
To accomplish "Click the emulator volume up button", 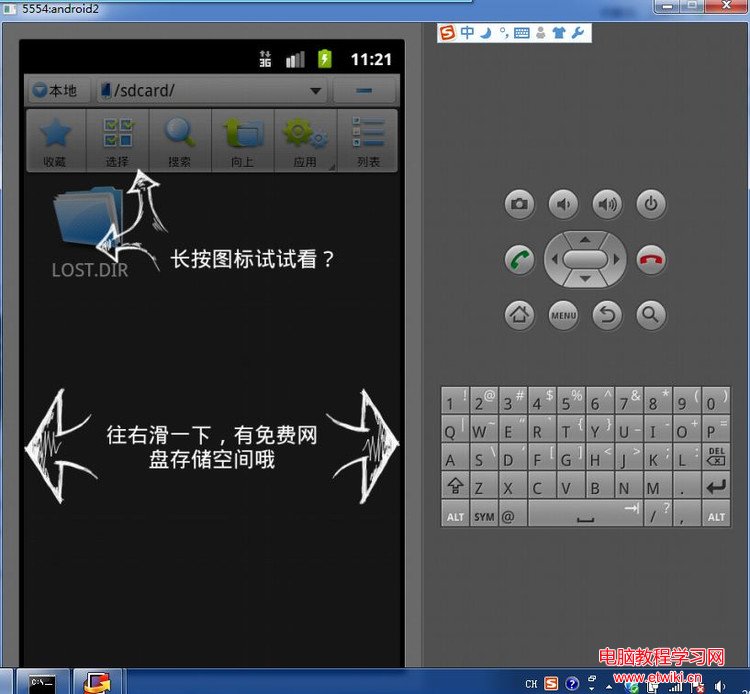I will pyautogui.click(x=607, y=204).
